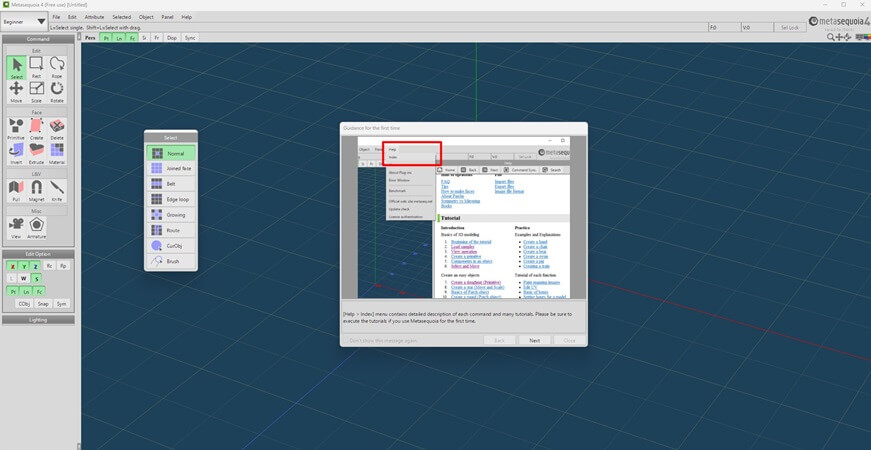Open the Selected menu
The image size is (871, 450).
click(x=122, y=17)
